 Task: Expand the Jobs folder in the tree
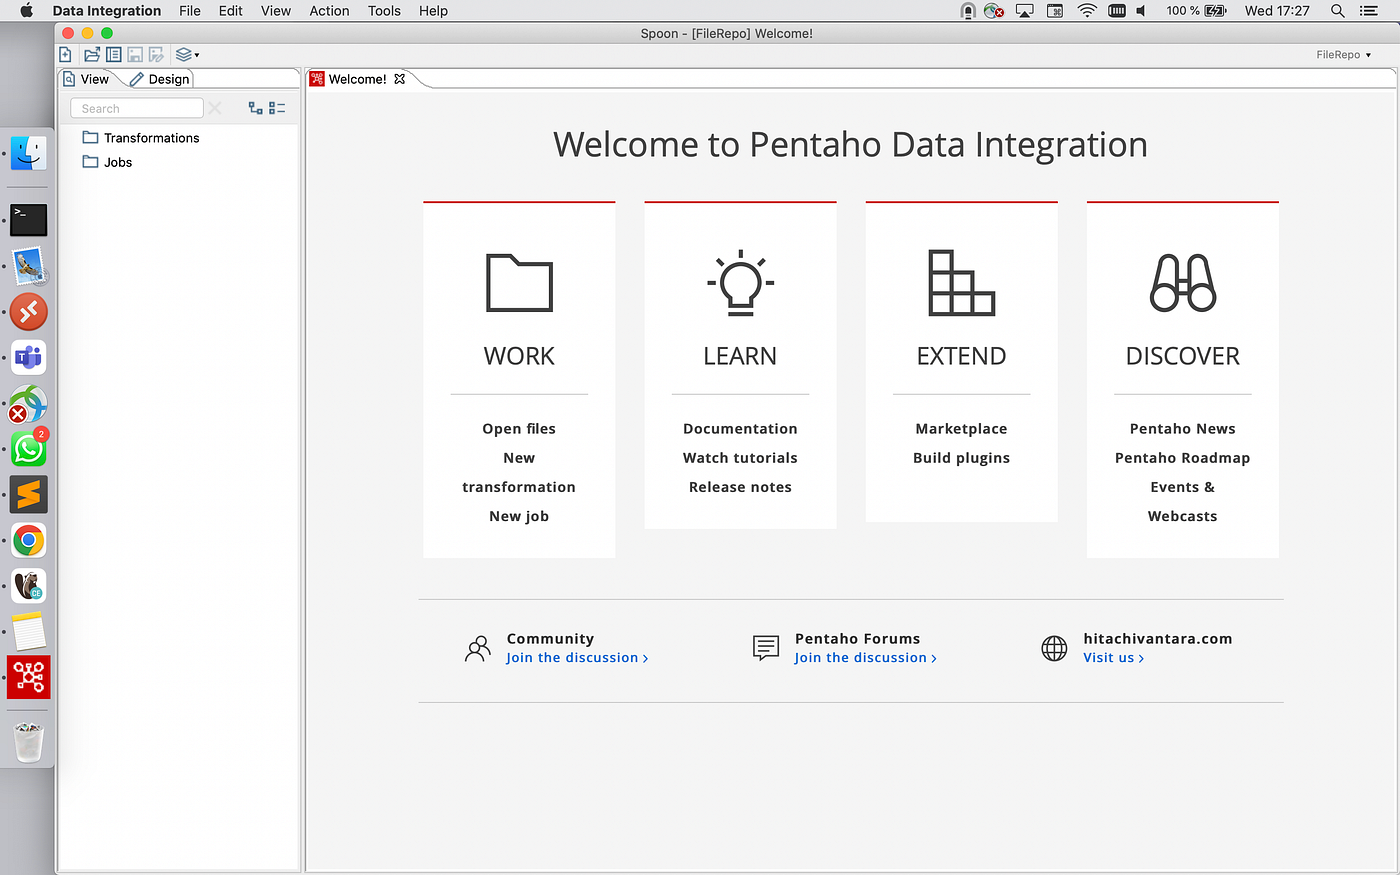point(115,161)
